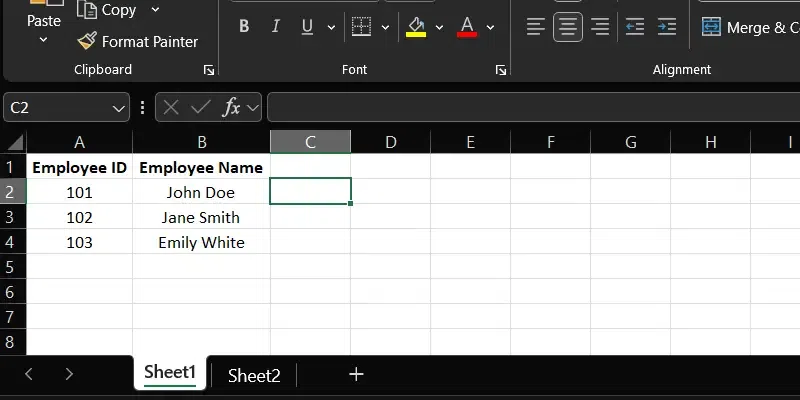Image resolution: width=800 pixels, height=400 pixels.
Task: Select column F header
Action: (551, 142)
